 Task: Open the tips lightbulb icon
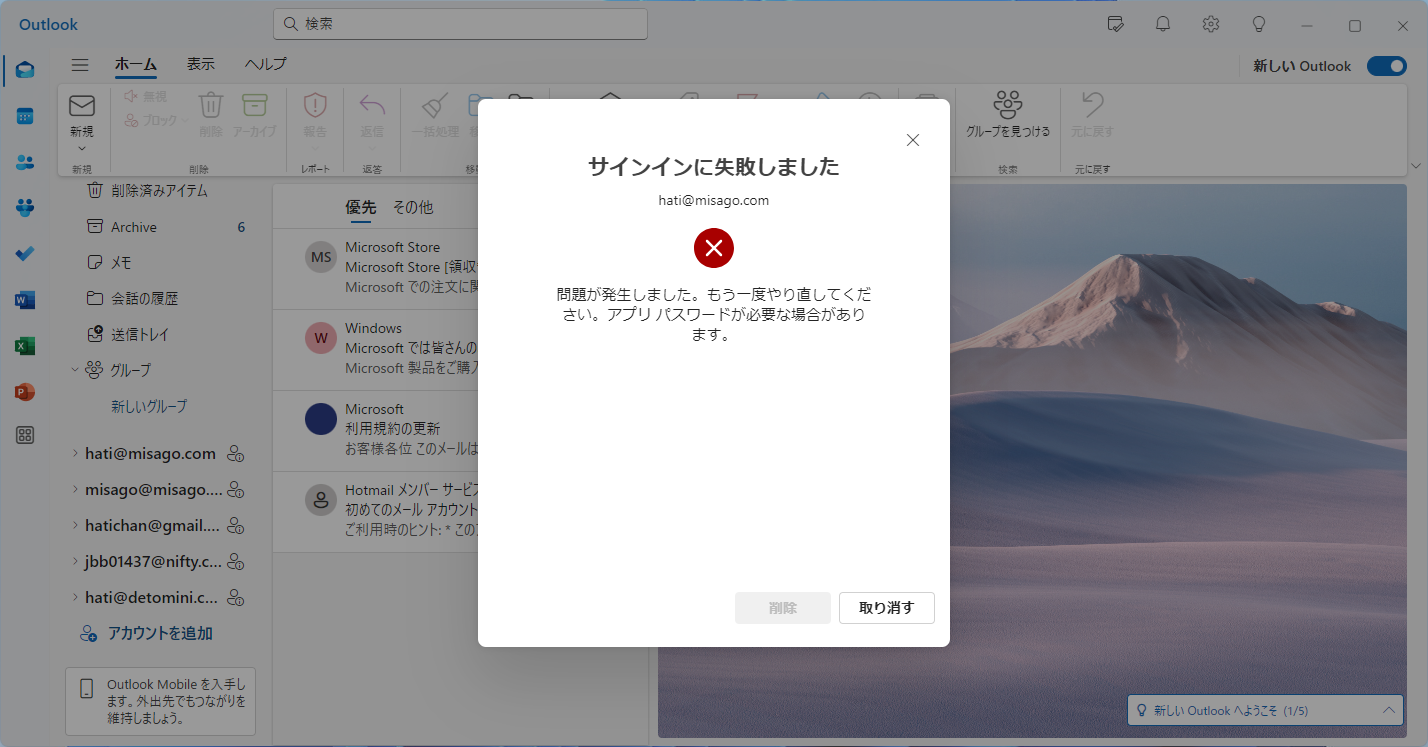[x=1259, y=24]
